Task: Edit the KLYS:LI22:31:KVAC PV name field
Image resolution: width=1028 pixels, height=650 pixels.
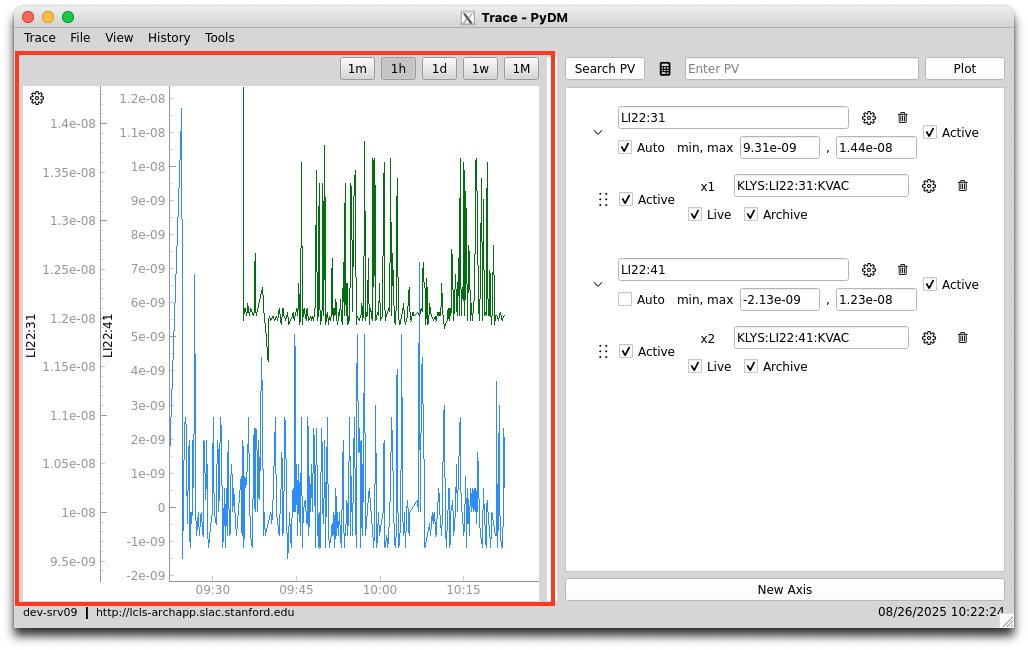Action: [821, 186]
